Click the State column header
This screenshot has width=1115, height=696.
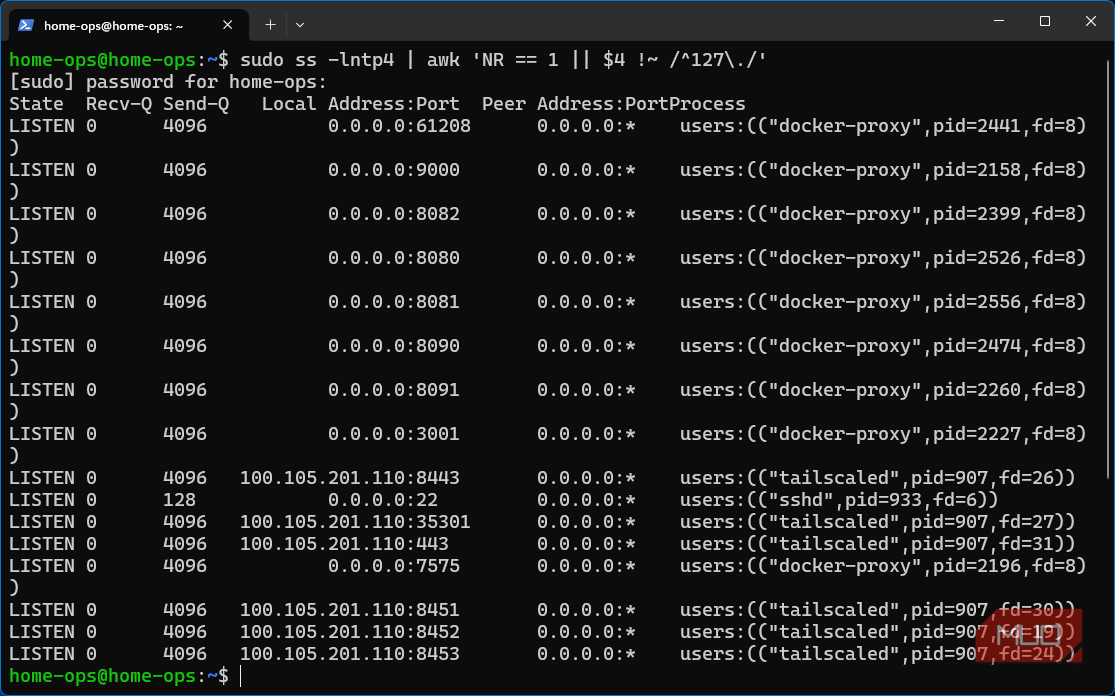point(36,104)
